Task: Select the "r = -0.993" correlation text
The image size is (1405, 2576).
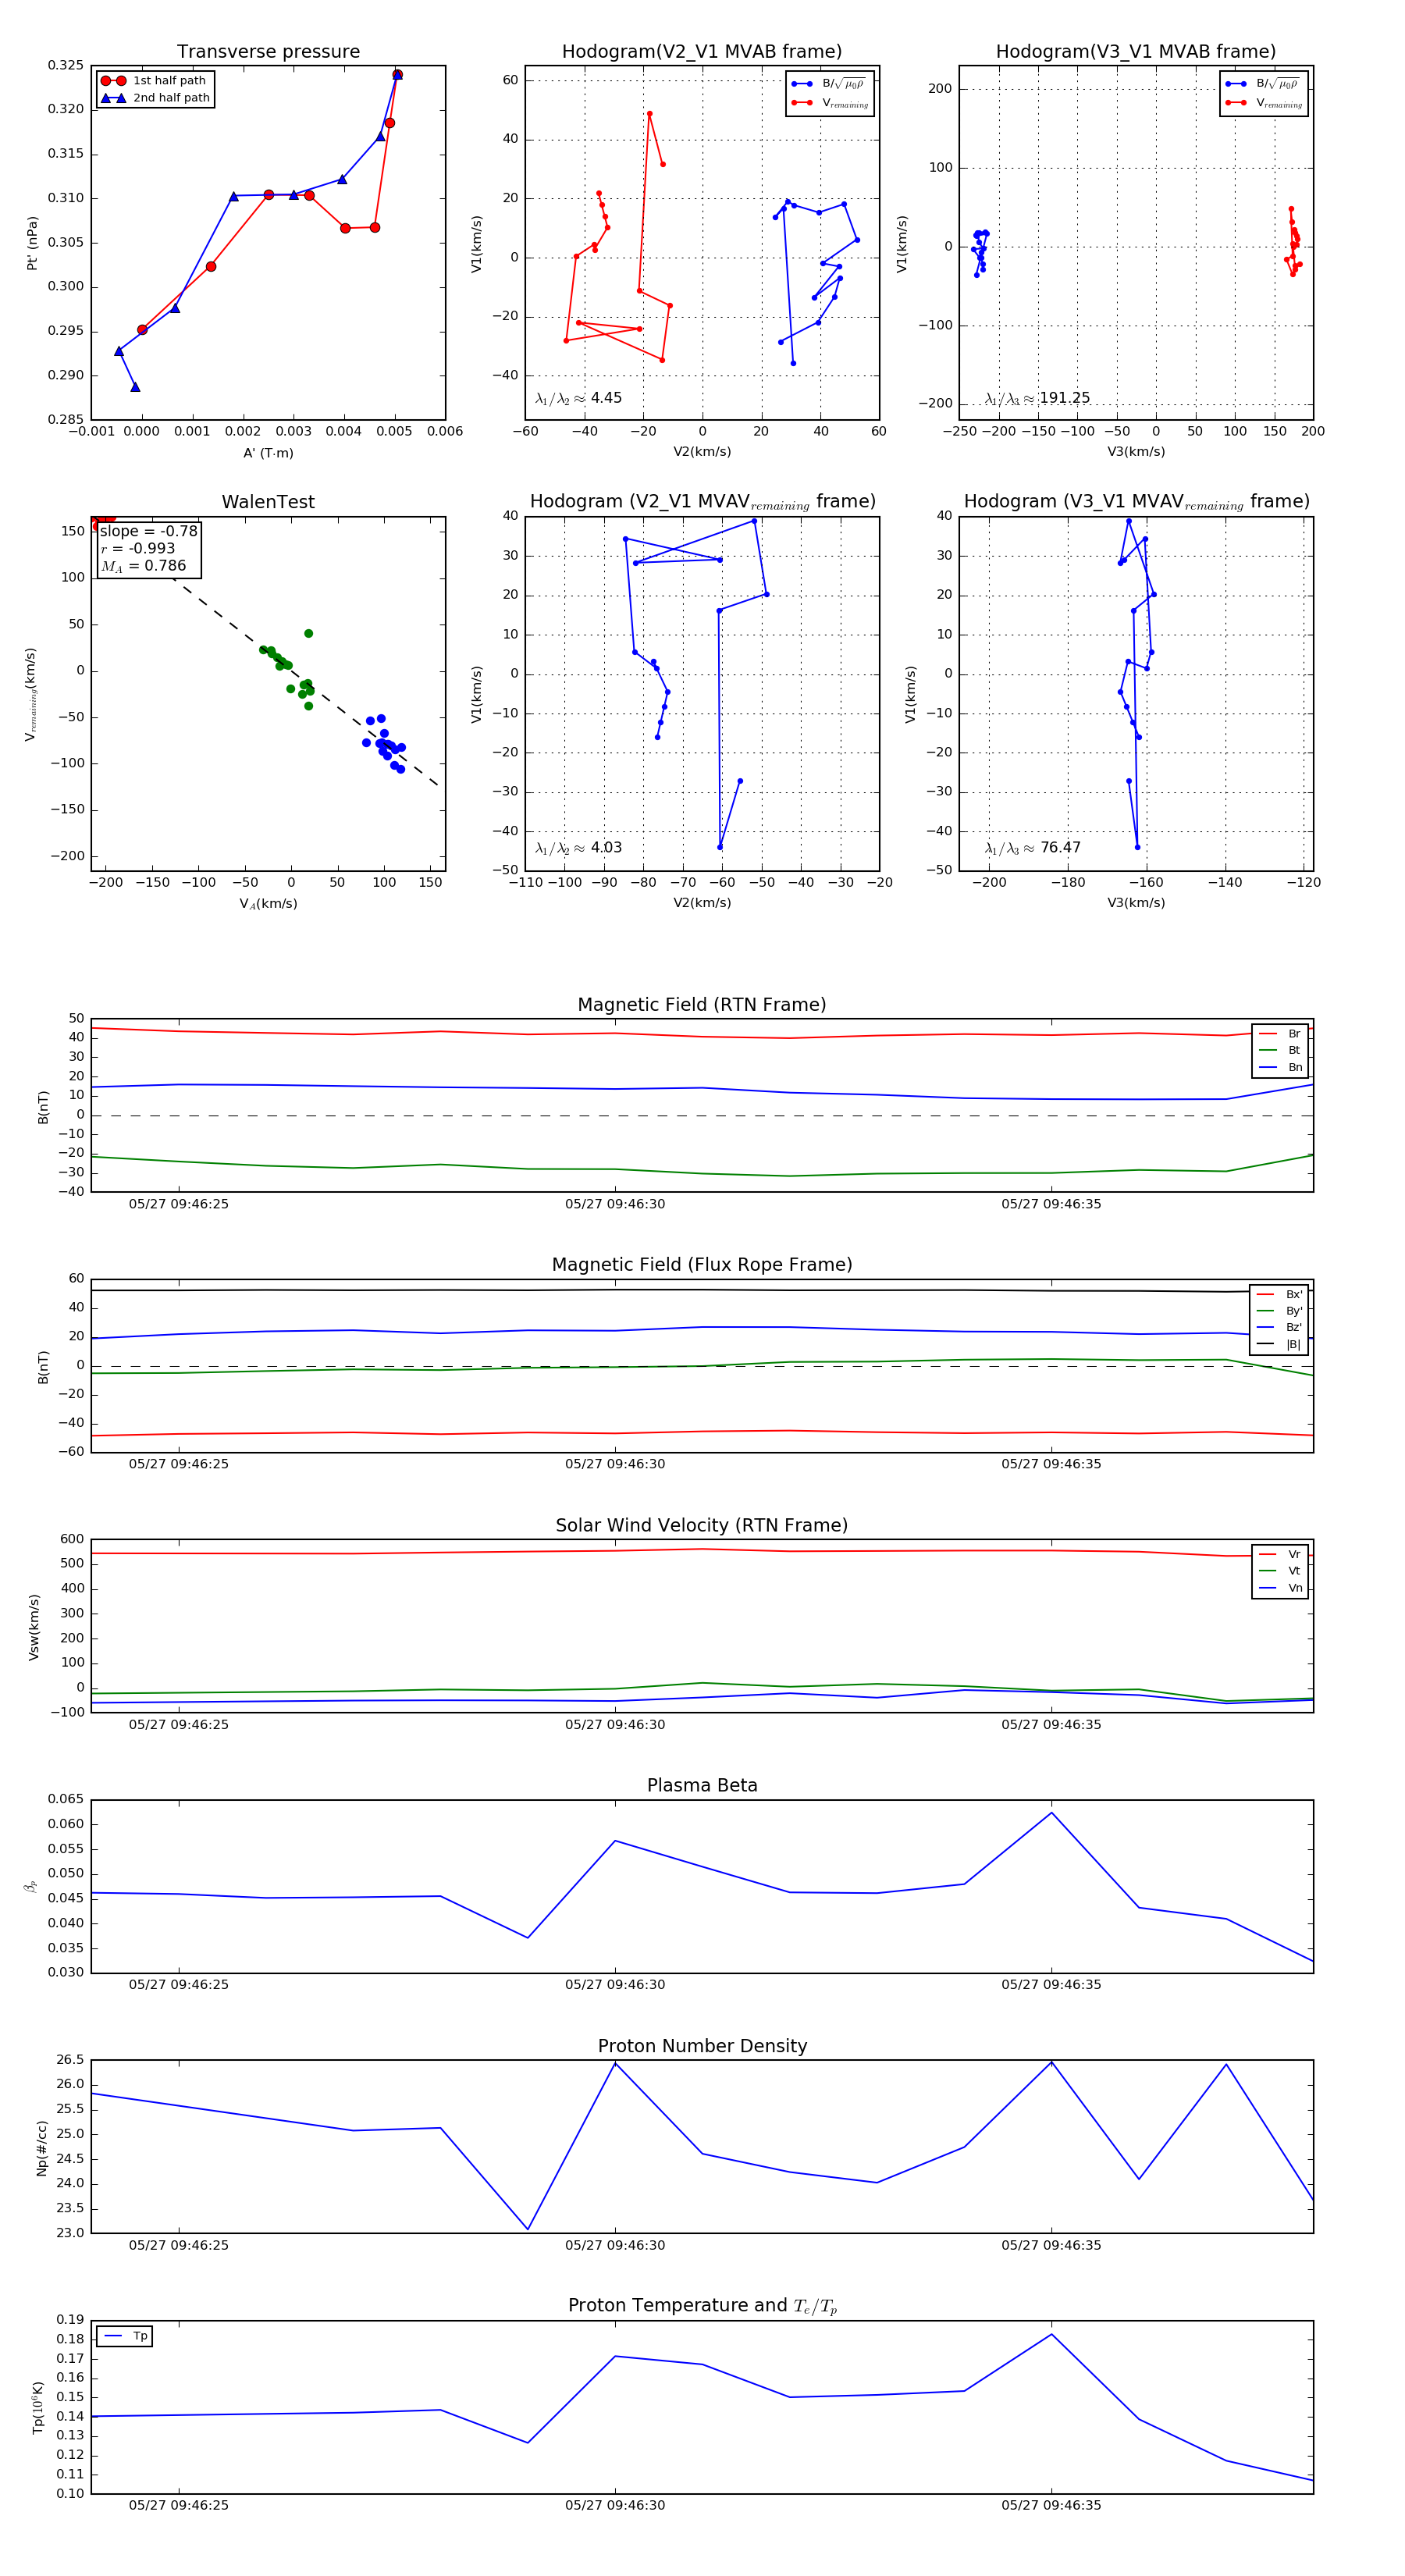Action: coord(138,548)
